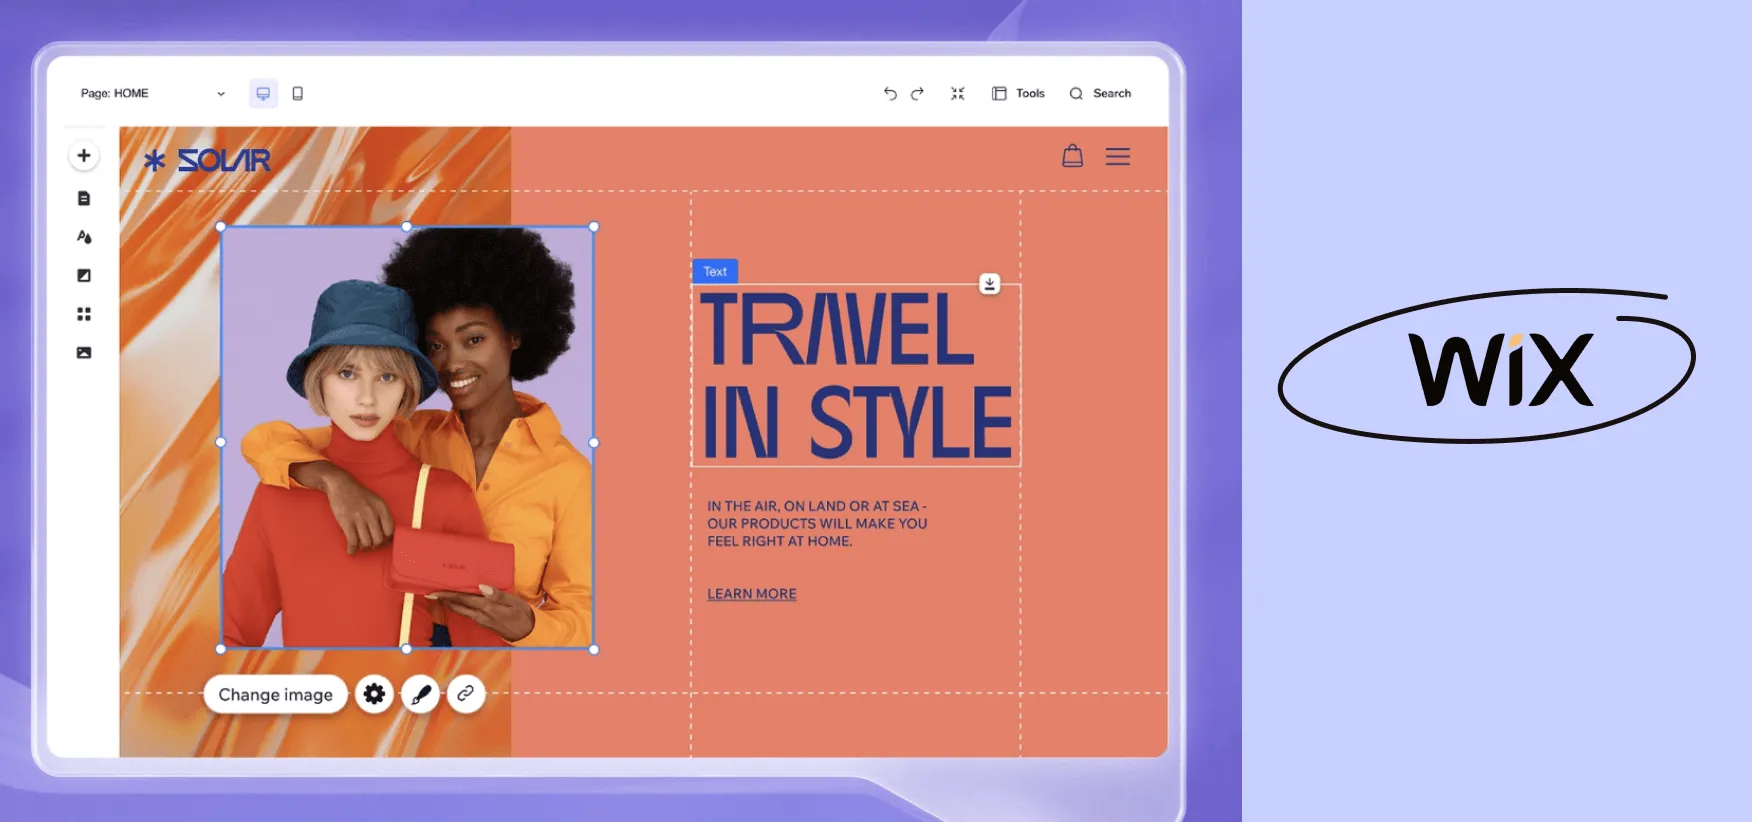The image size is (1752, 822).
Task: Select the TRAVEL IN STYLE heading
Action: [857, 375]
